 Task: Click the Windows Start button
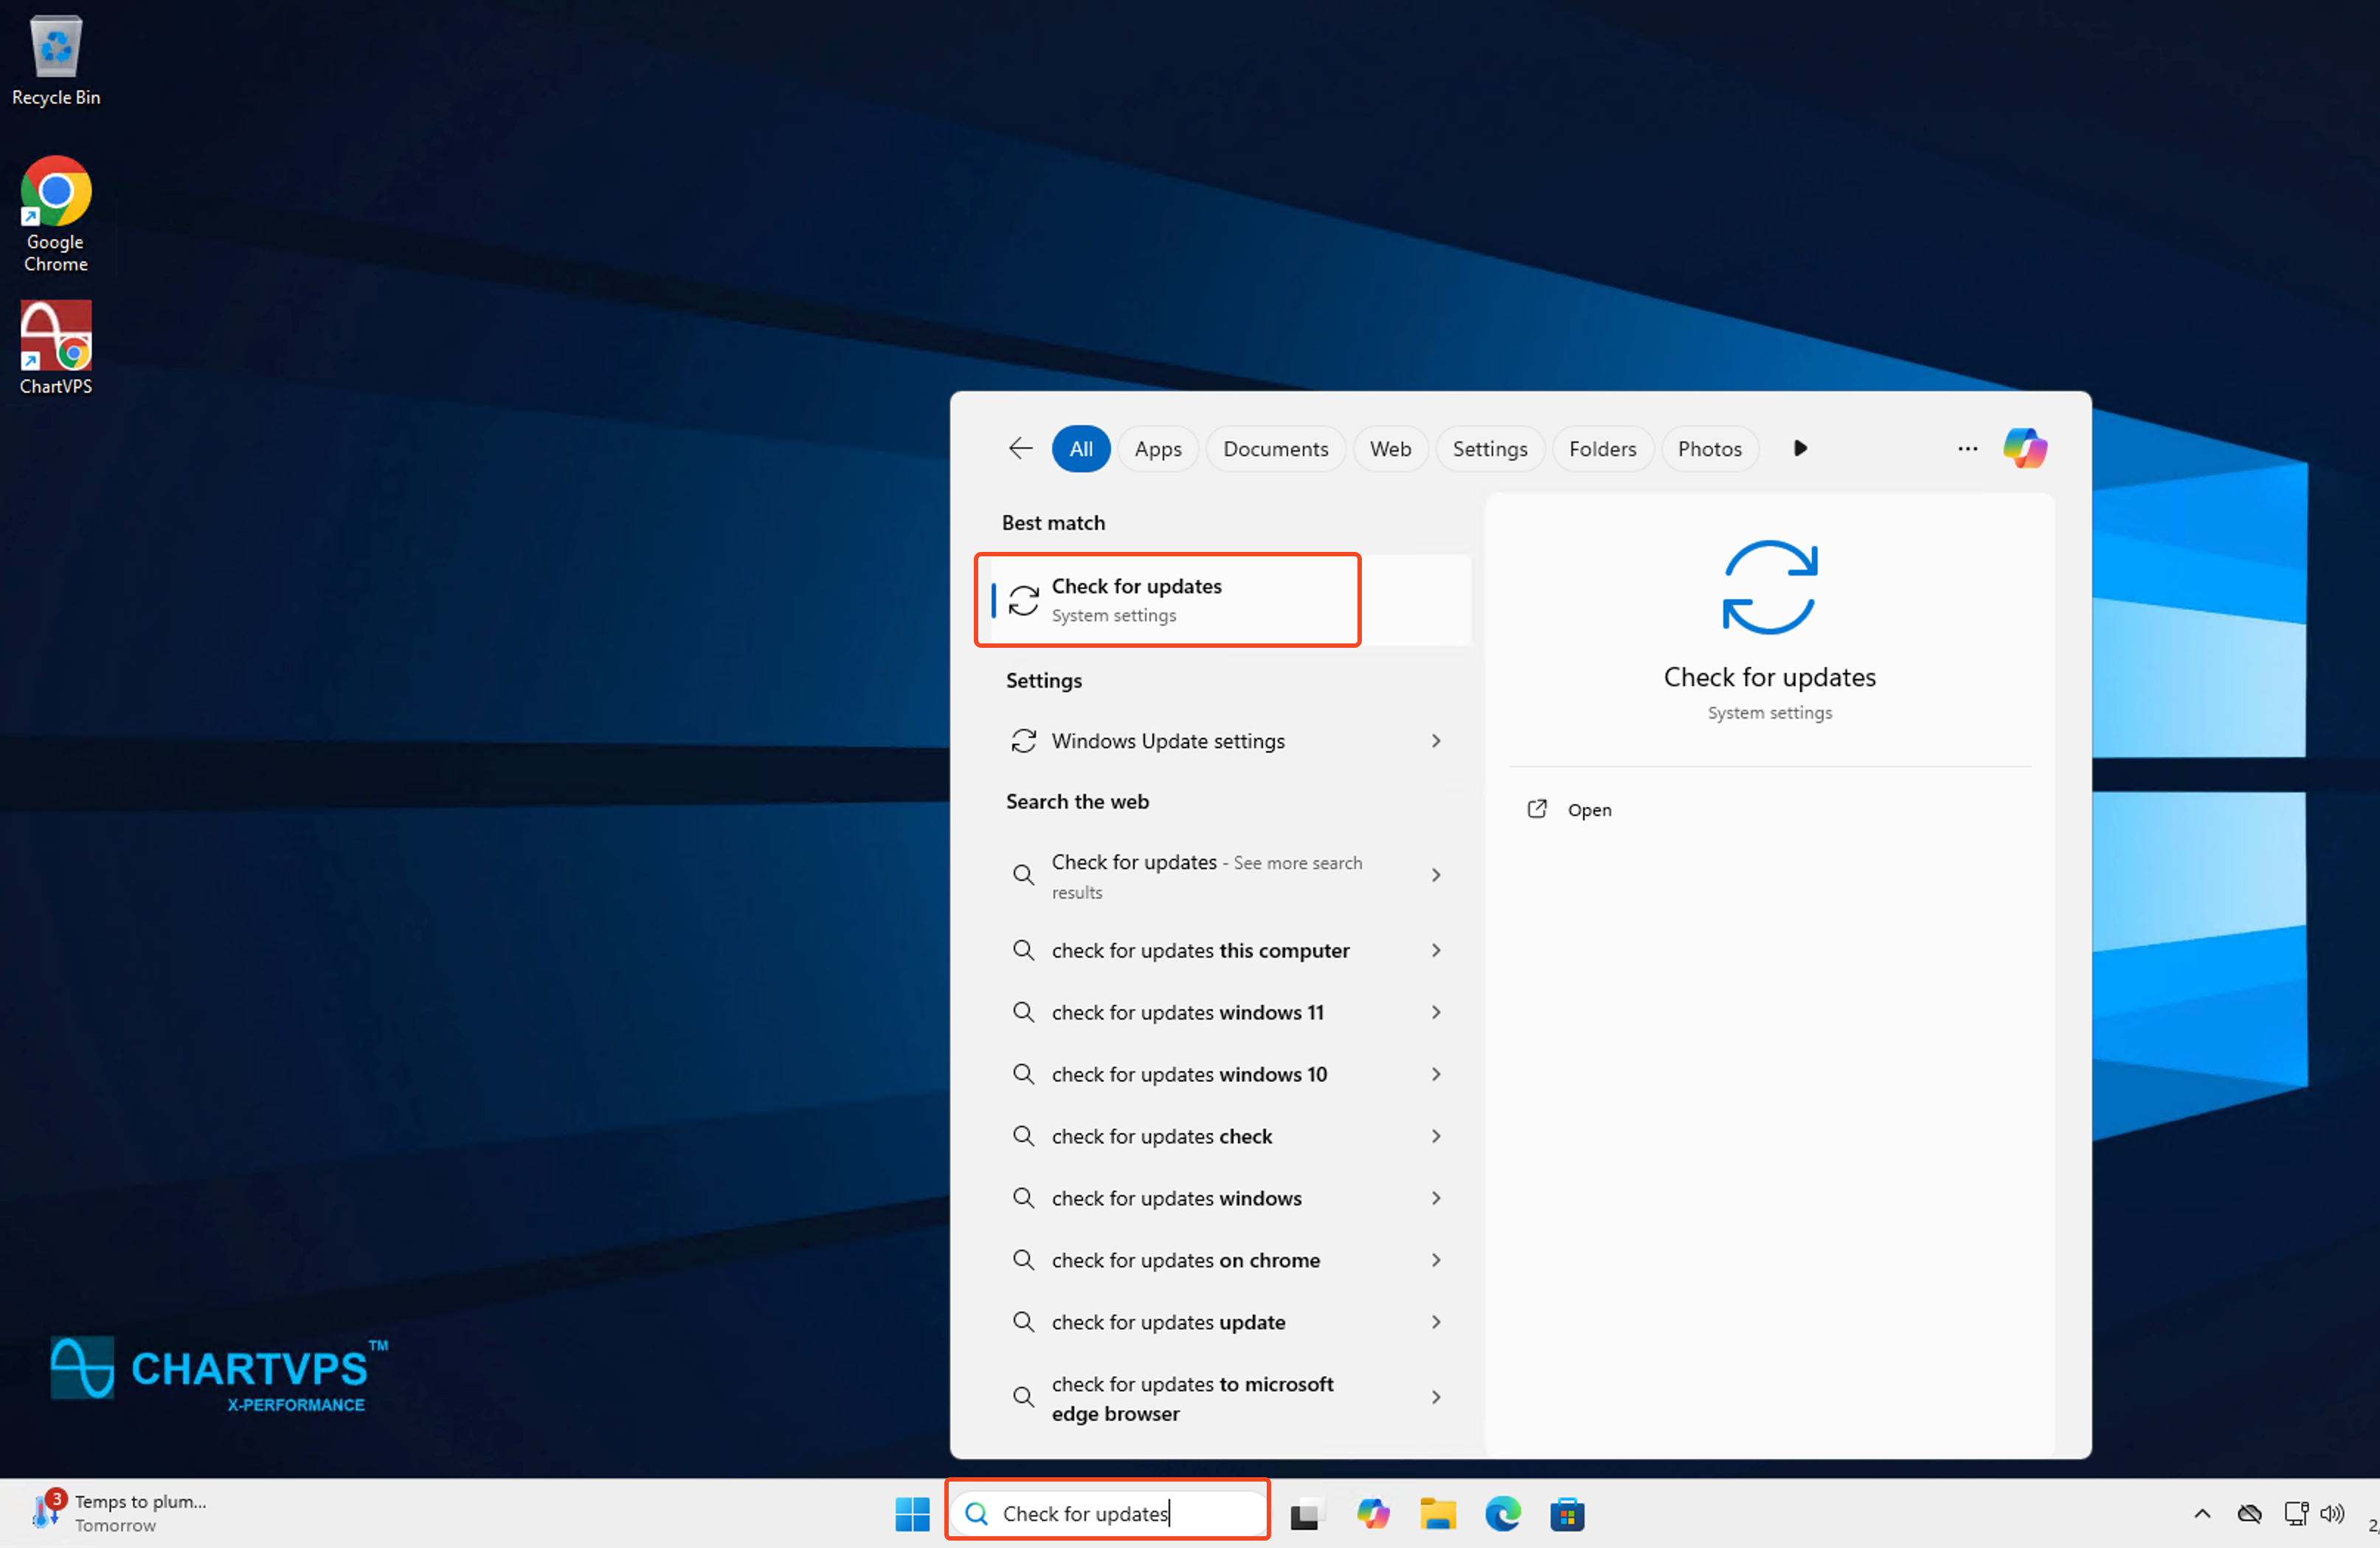911,1513
